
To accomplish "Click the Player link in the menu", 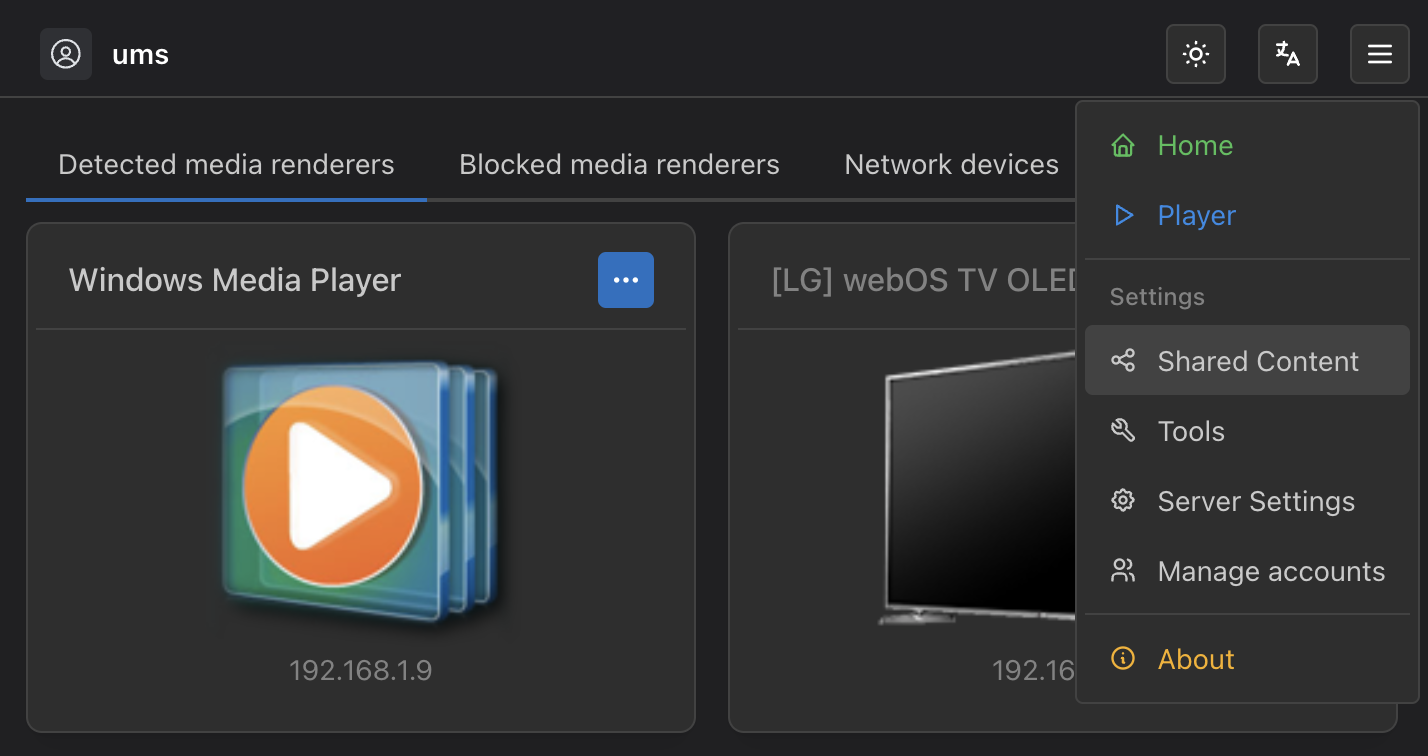I will pos(1196,215).
